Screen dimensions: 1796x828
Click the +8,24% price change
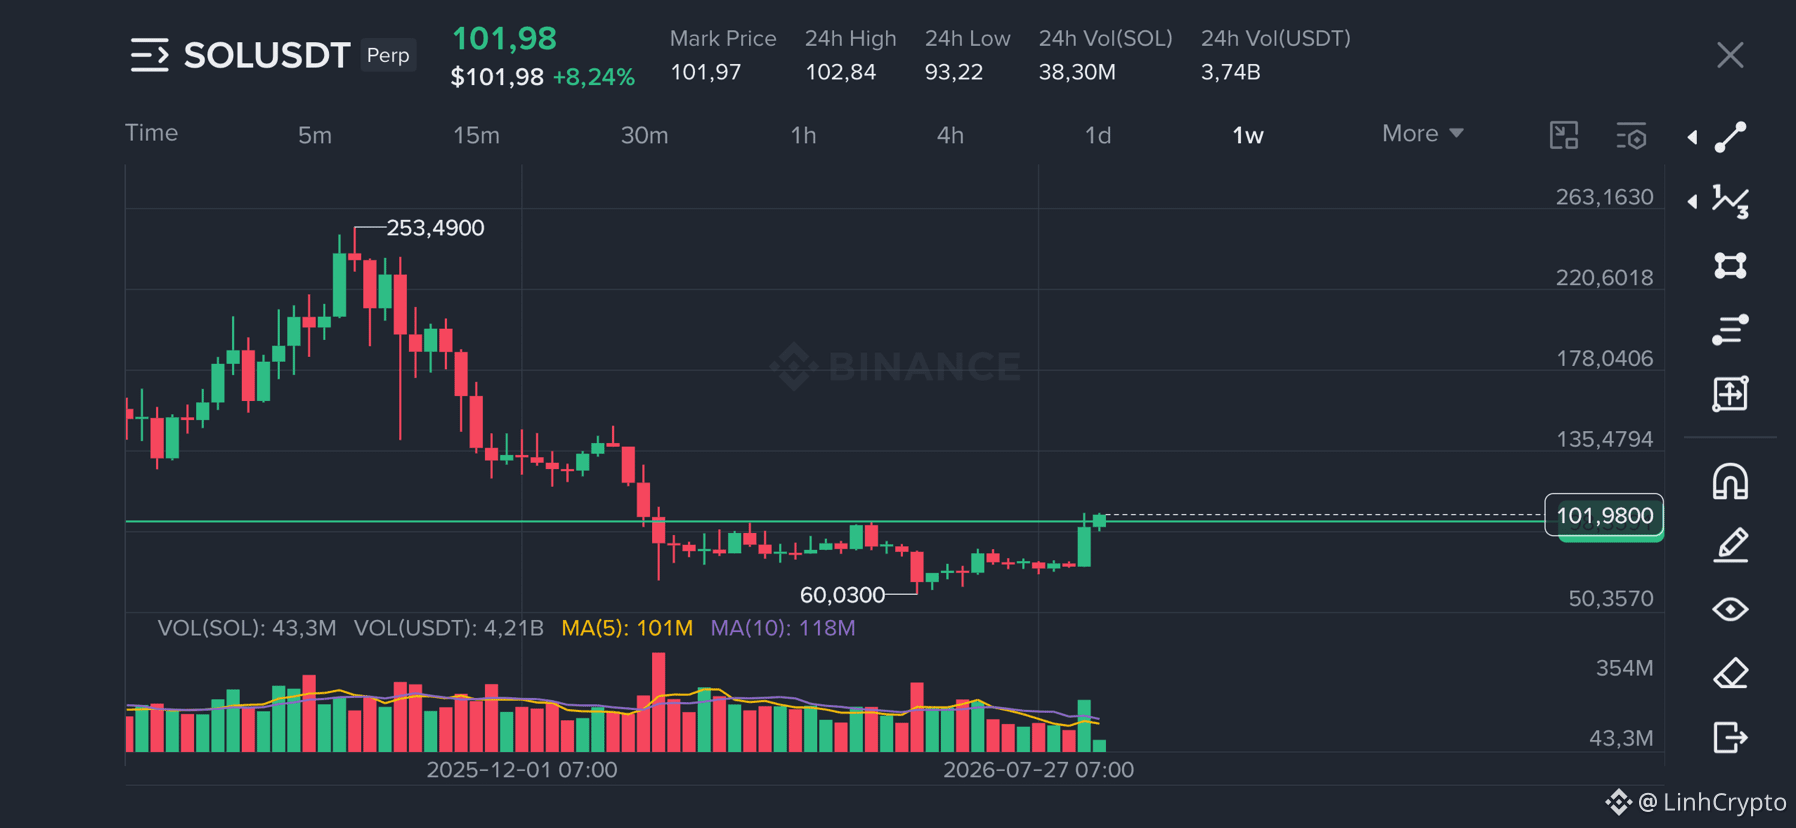[x=594, y=77]
